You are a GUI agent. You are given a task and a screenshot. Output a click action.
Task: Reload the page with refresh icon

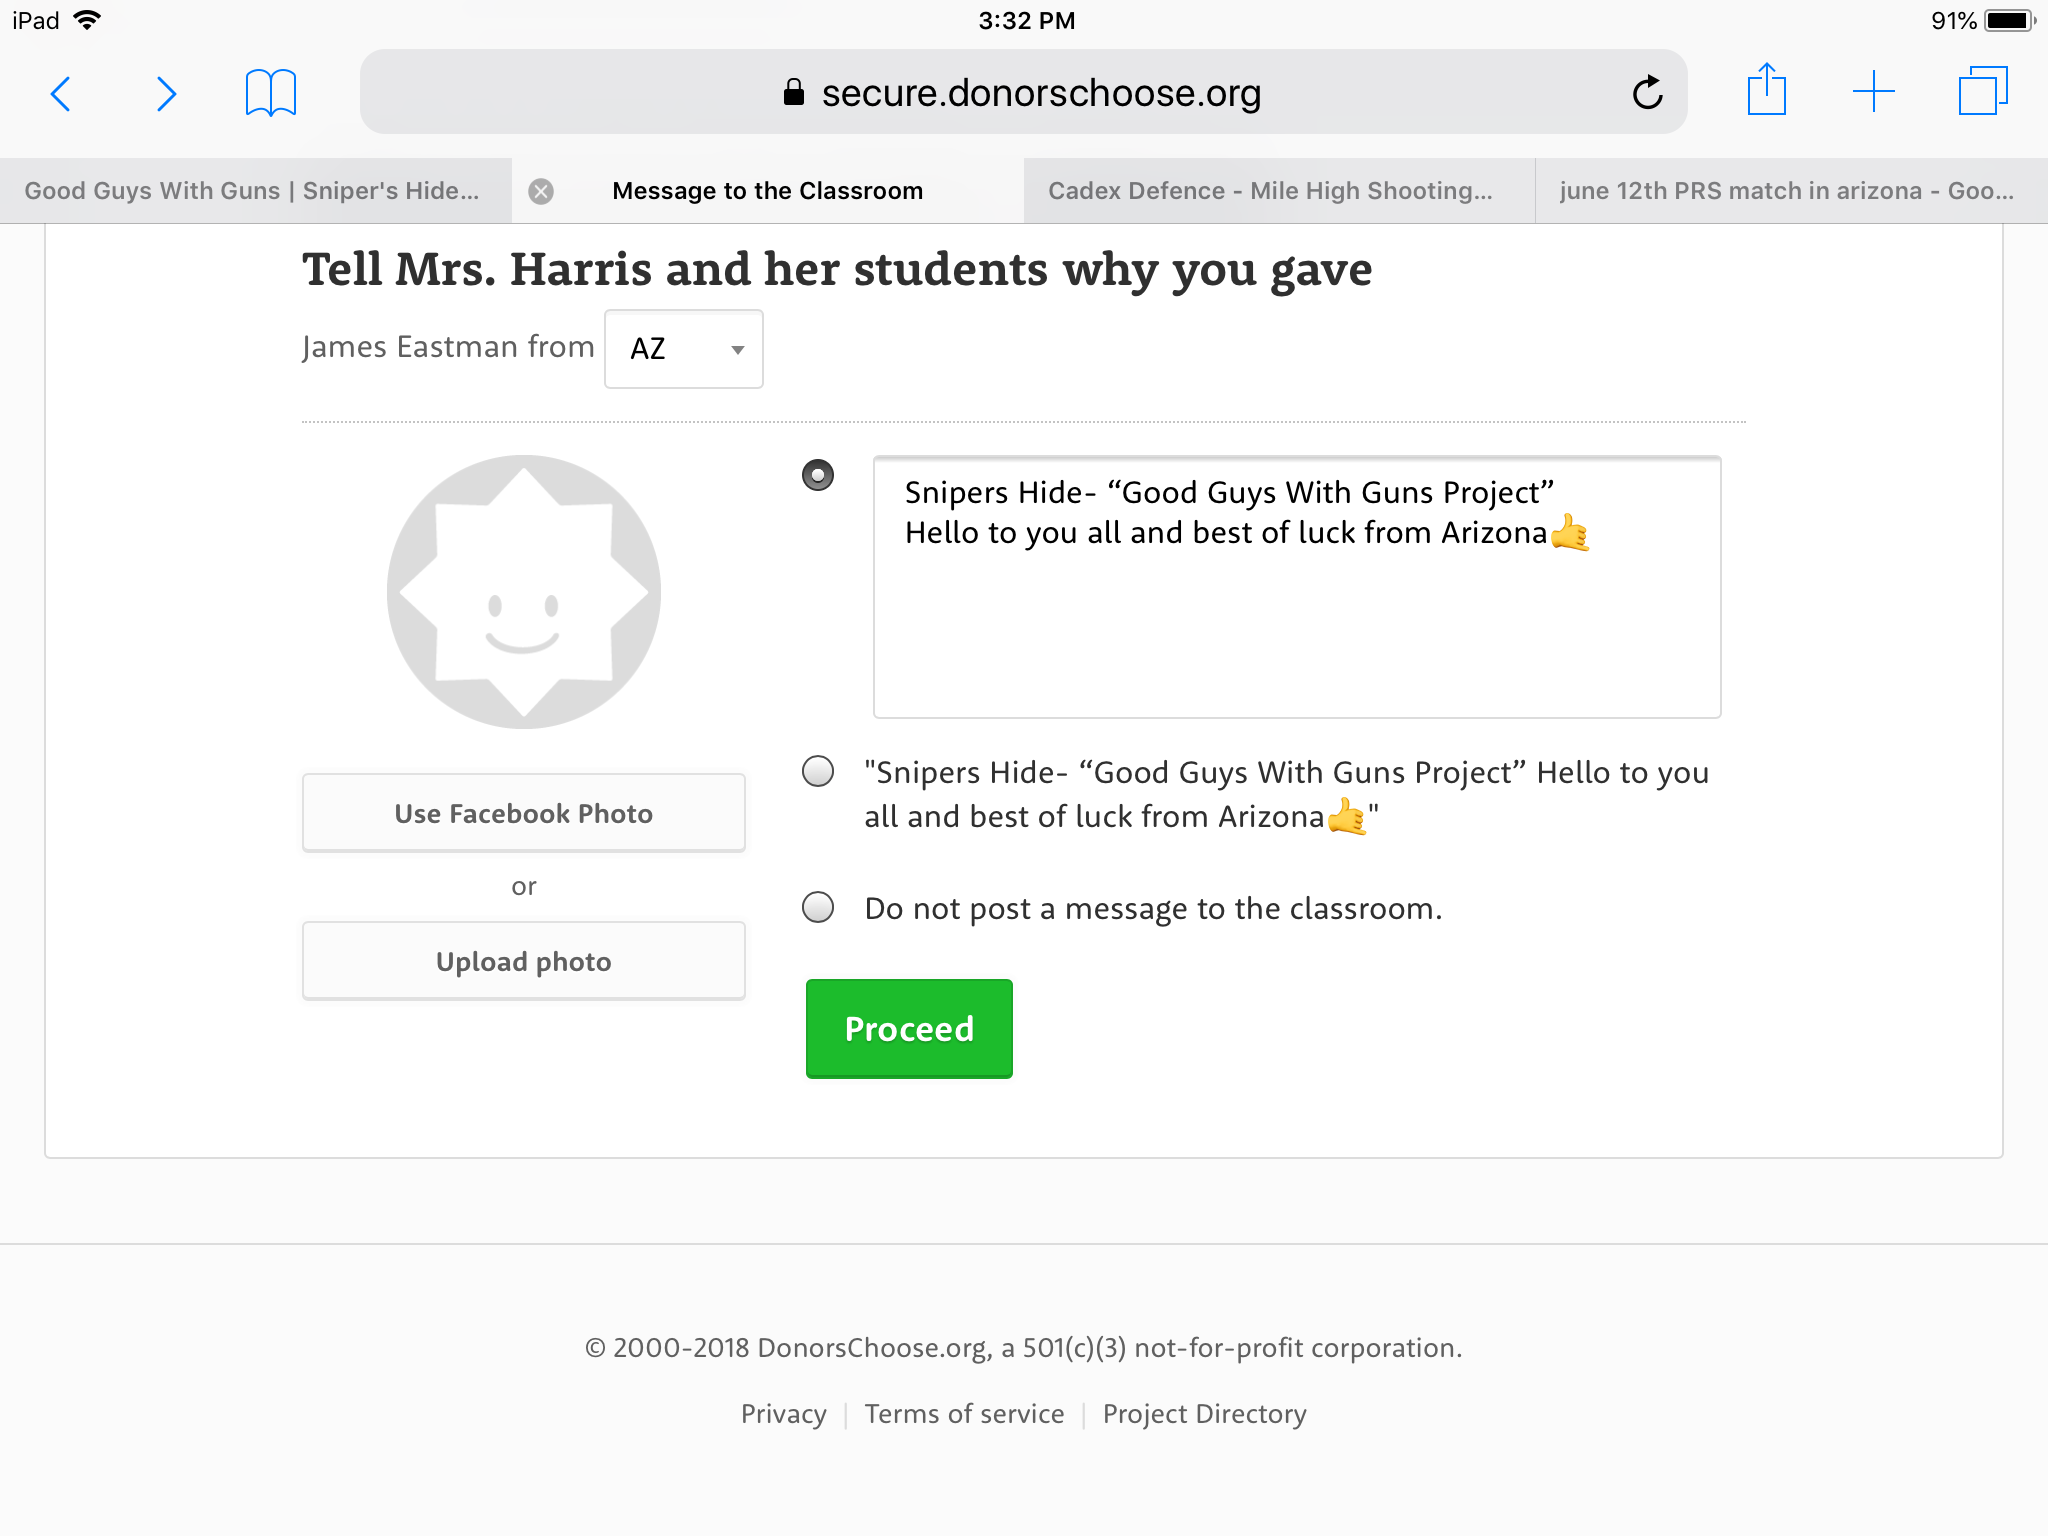tap(1647, 93)
